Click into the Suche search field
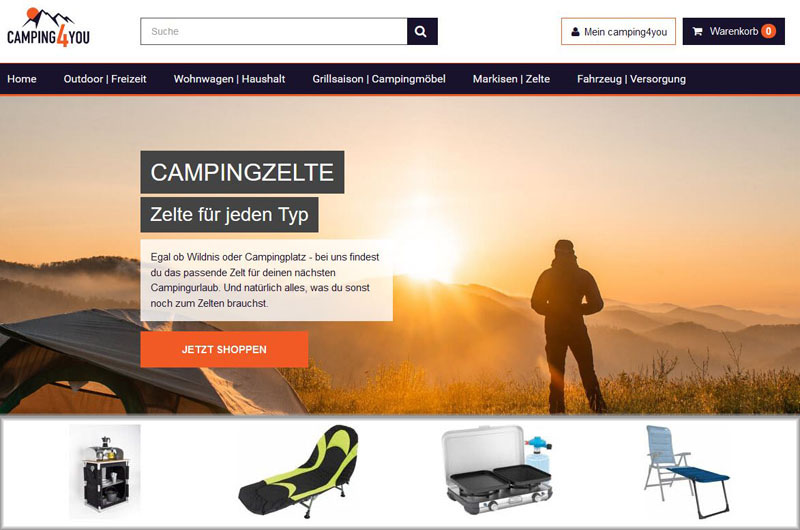This screenshot has width=800, height=530. click(x=274, y=32)
